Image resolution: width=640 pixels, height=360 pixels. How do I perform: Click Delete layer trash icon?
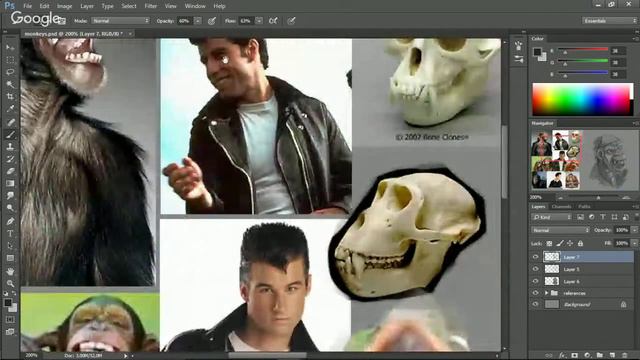(624, 356)
